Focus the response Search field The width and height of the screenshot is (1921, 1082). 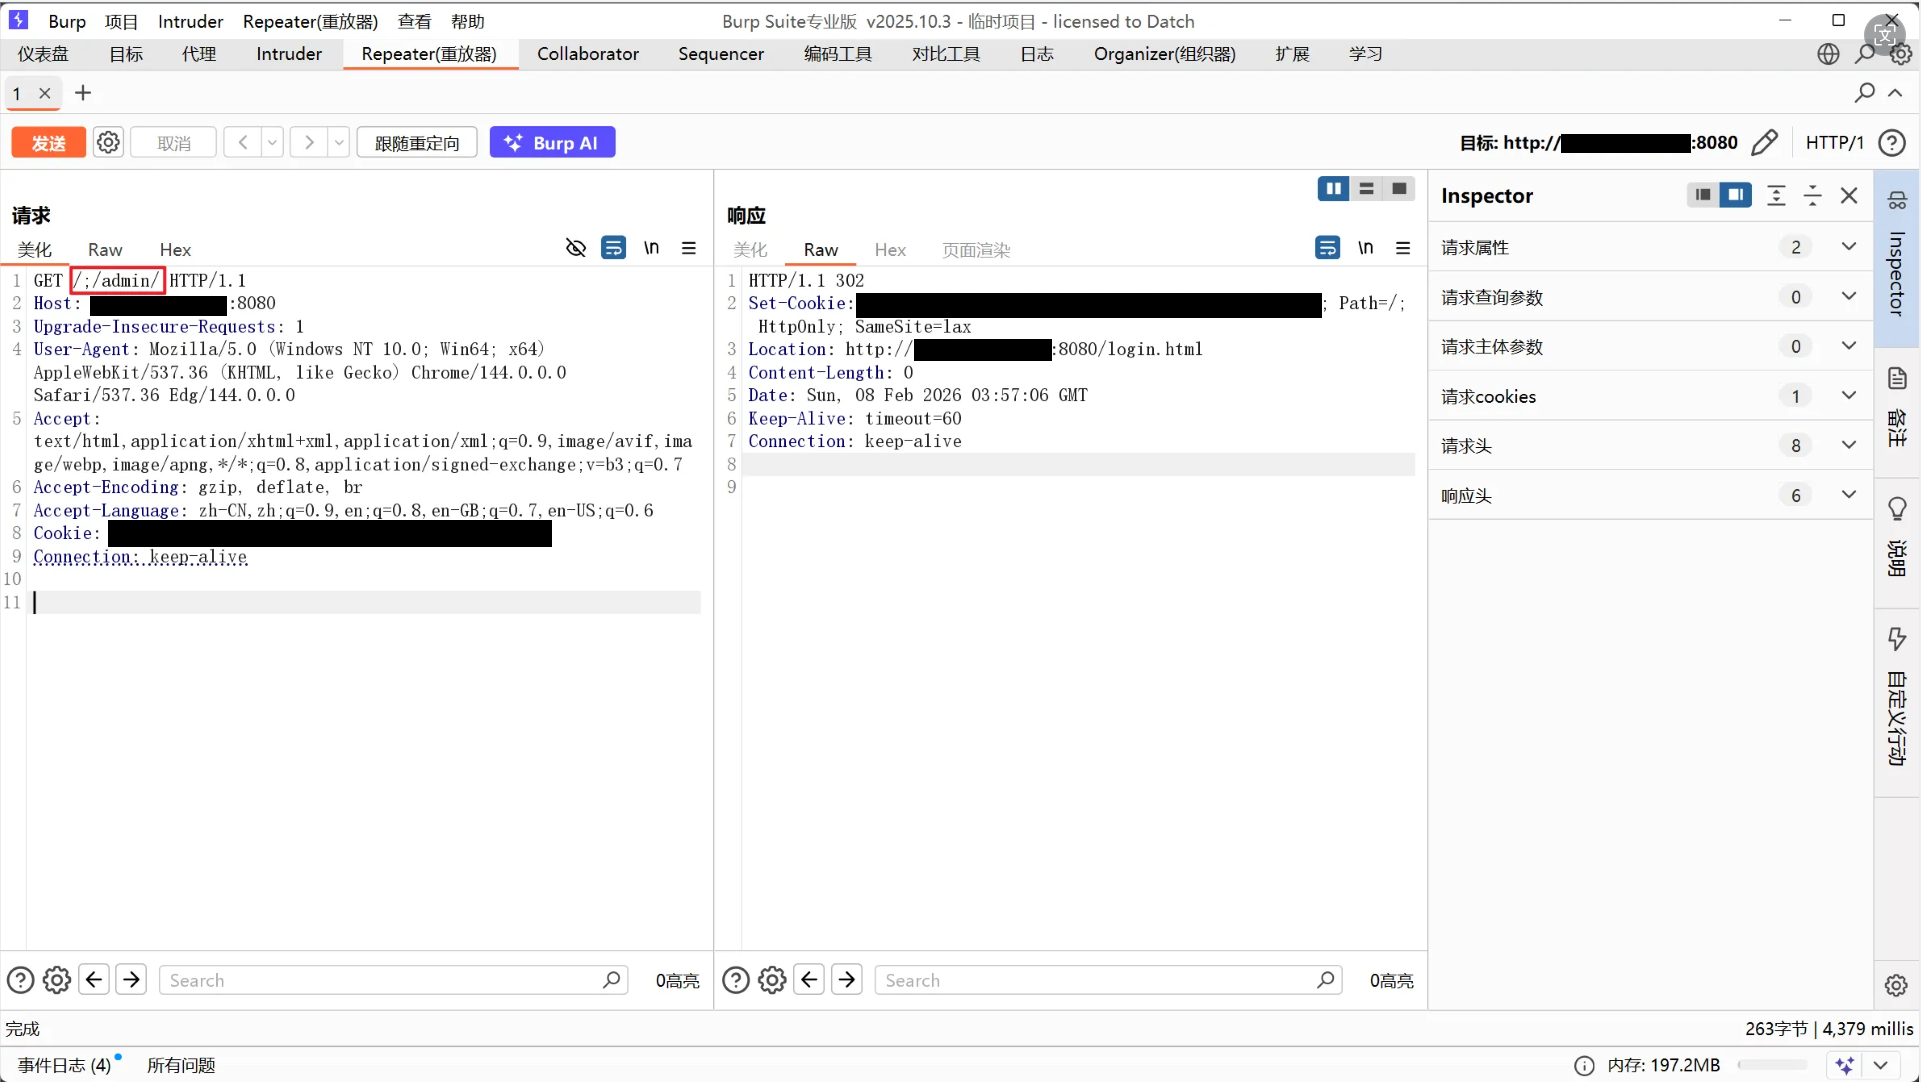[1108, 980]
